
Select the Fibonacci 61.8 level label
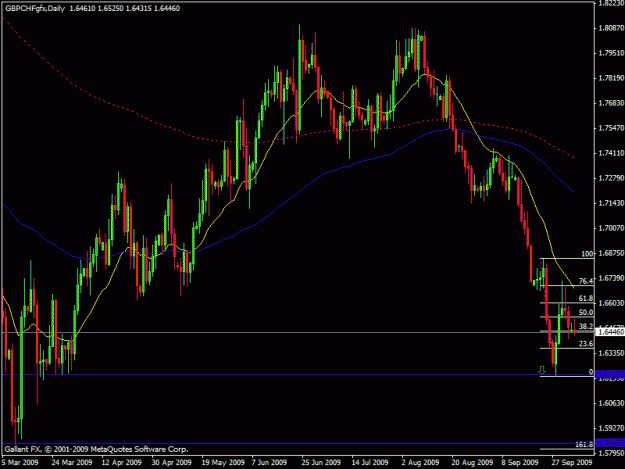point(586,298)
